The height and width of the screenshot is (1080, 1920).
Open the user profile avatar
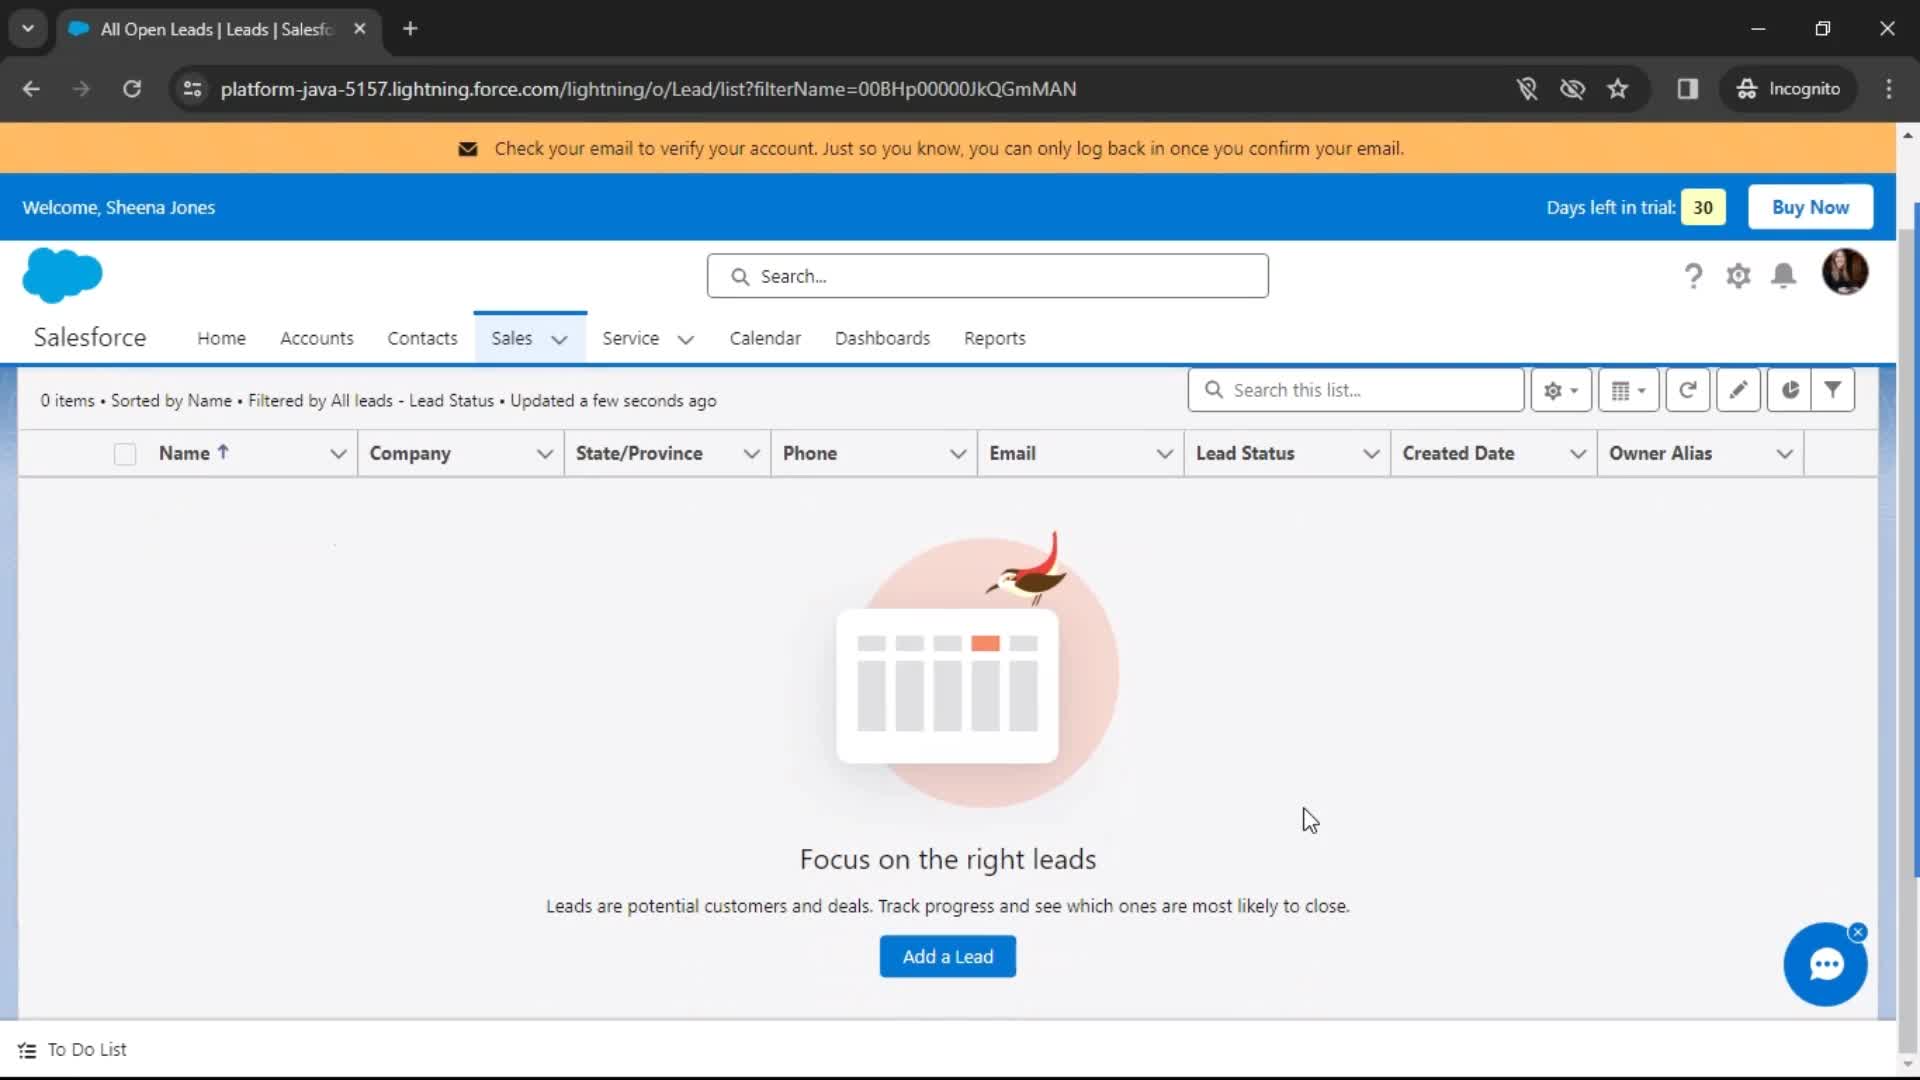1845,272
